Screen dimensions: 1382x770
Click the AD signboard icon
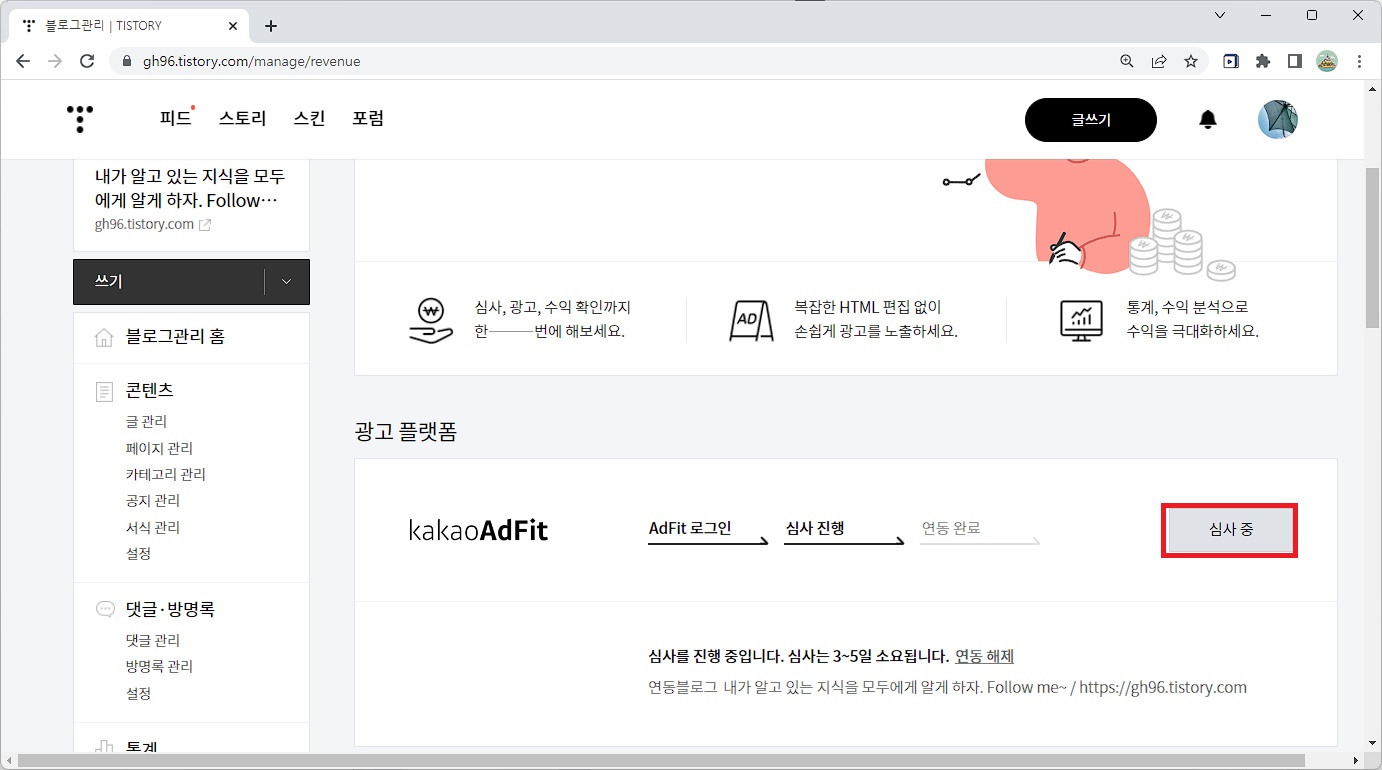pos(751,321)
